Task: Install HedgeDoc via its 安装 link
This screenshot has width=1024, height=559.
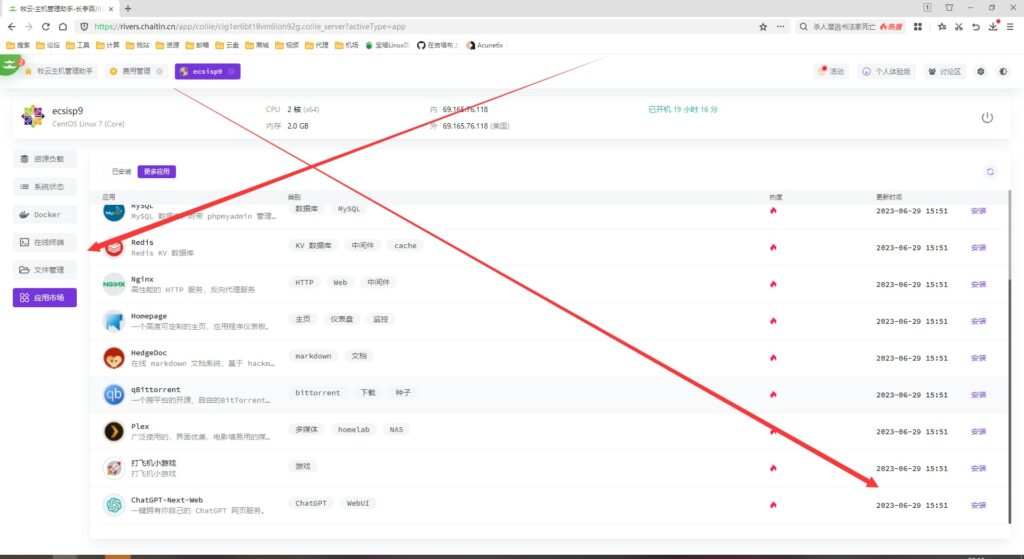Action: click(978, 358)
